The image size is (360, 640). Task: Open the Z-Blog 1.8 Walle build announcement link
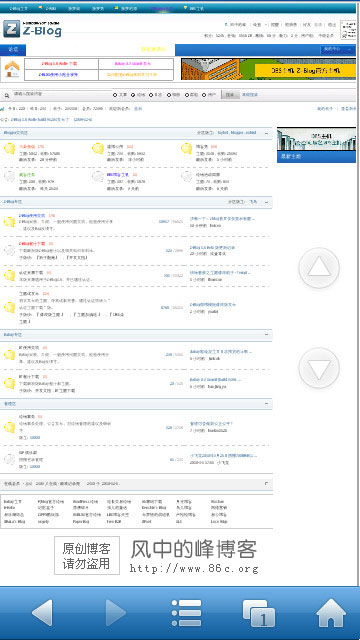tap(31, 120)
